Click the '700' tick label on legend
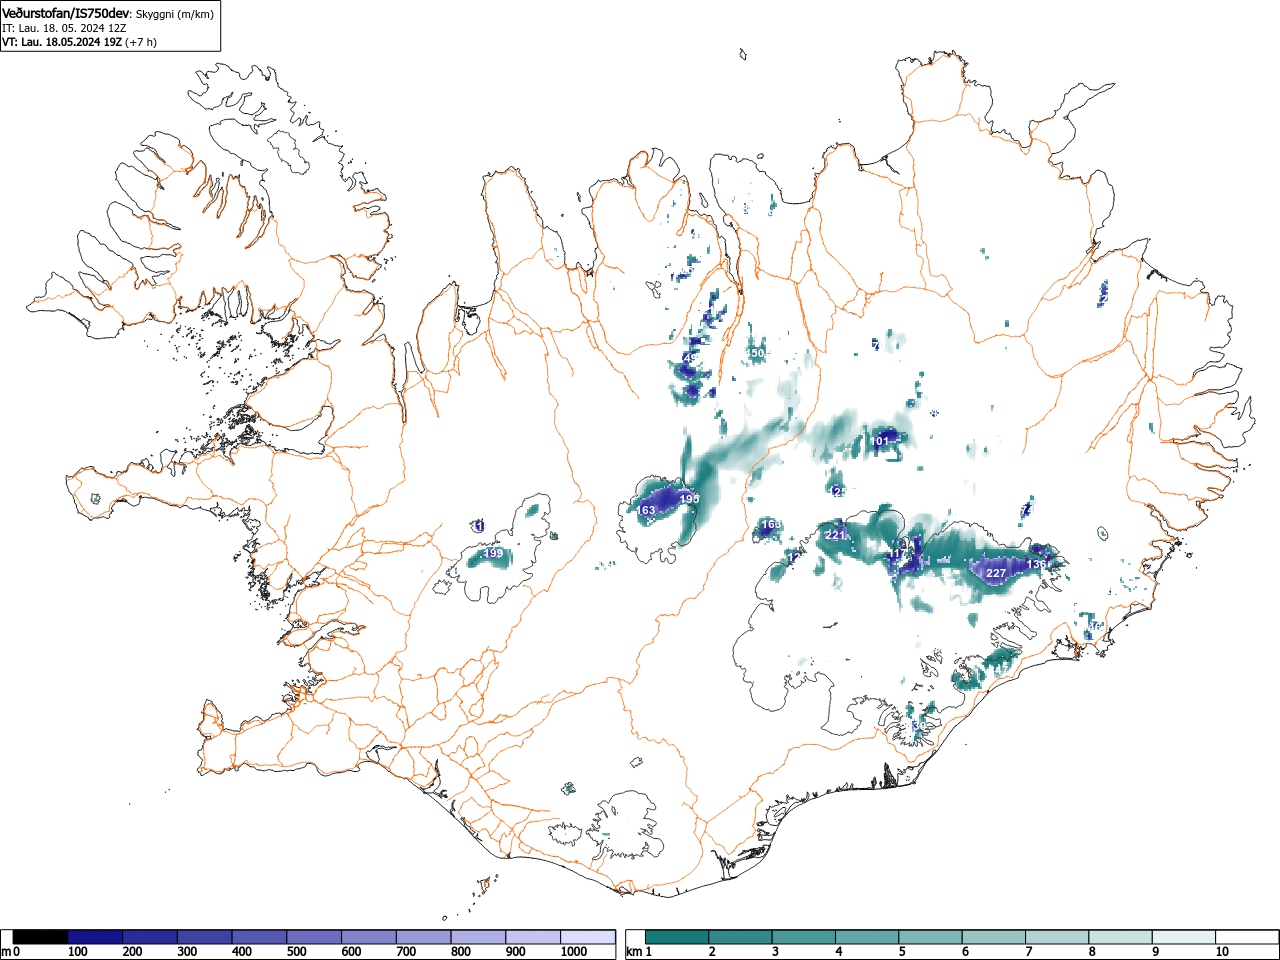1280x960 pixels. tap(406, 952)
